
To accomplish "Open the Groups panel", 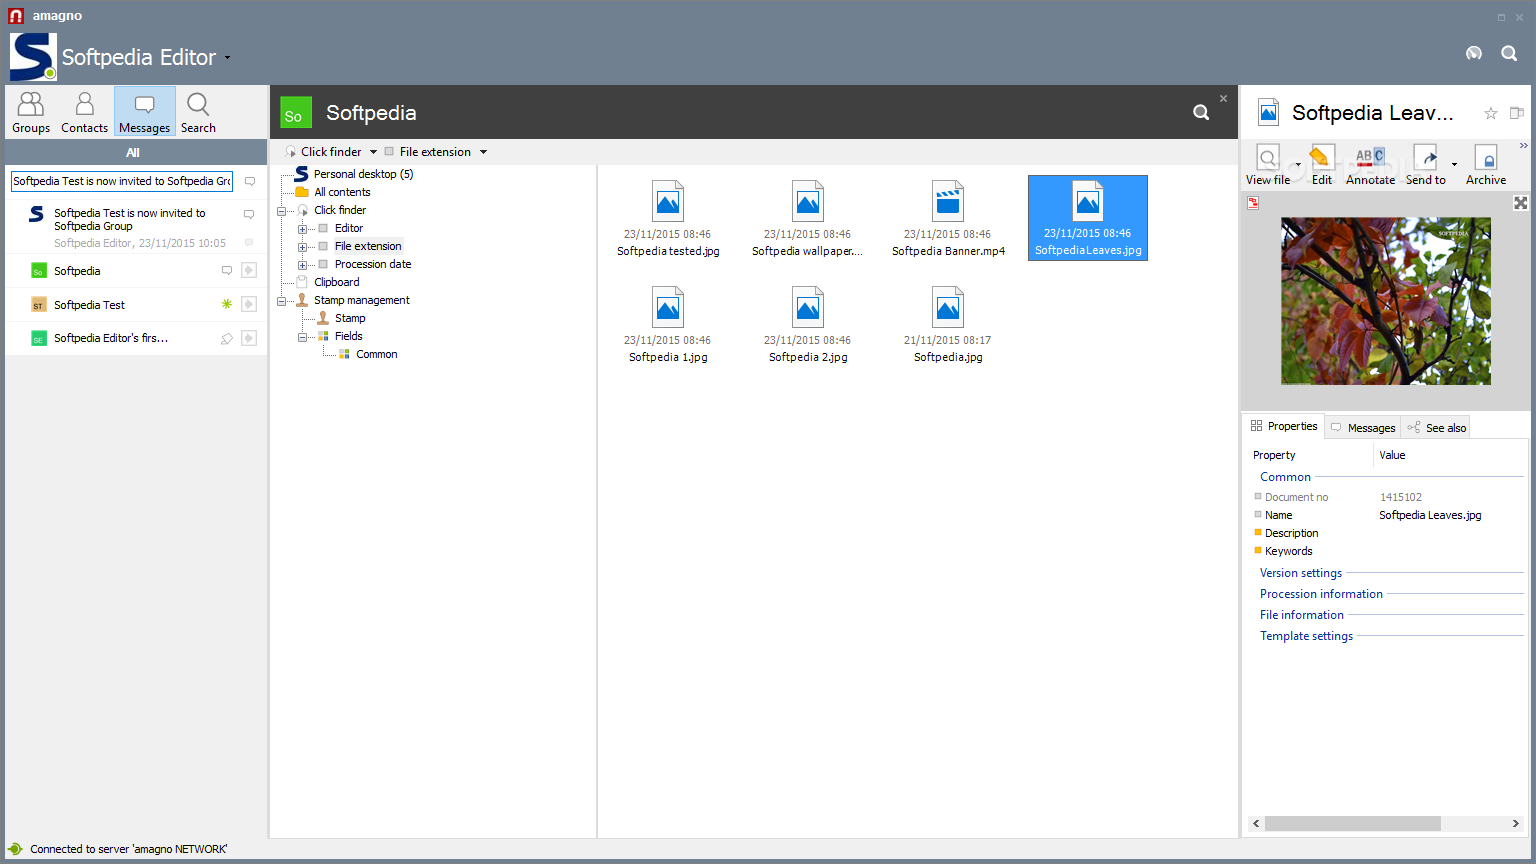I will pos(31,112).
